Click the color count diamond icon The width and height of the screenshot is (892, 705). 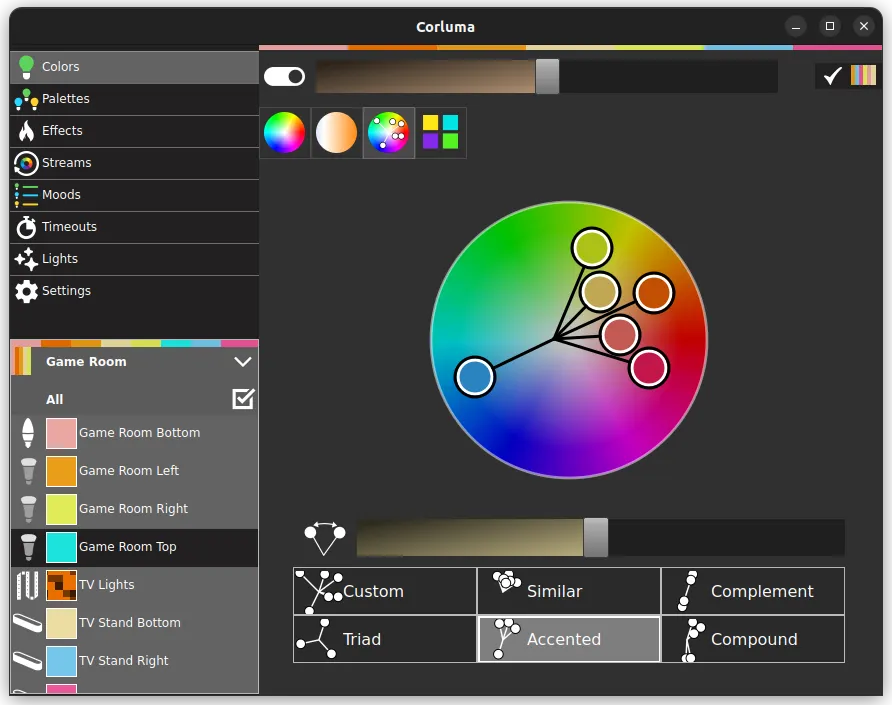pos(325,538)
